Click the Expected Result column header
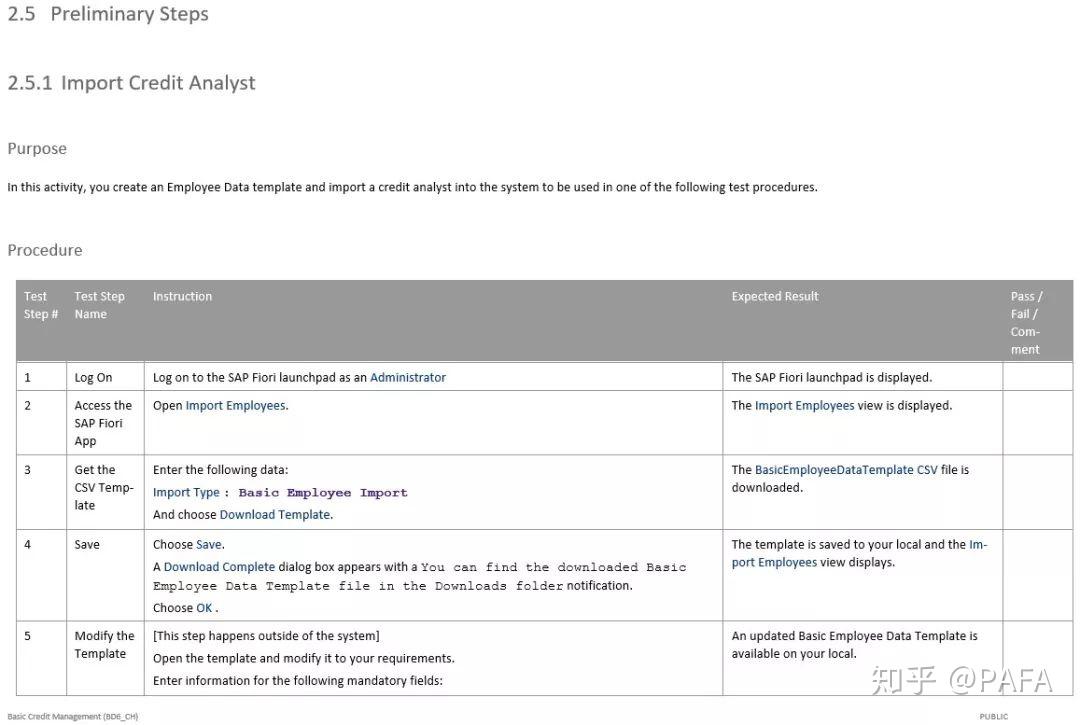 click(775, 296)
